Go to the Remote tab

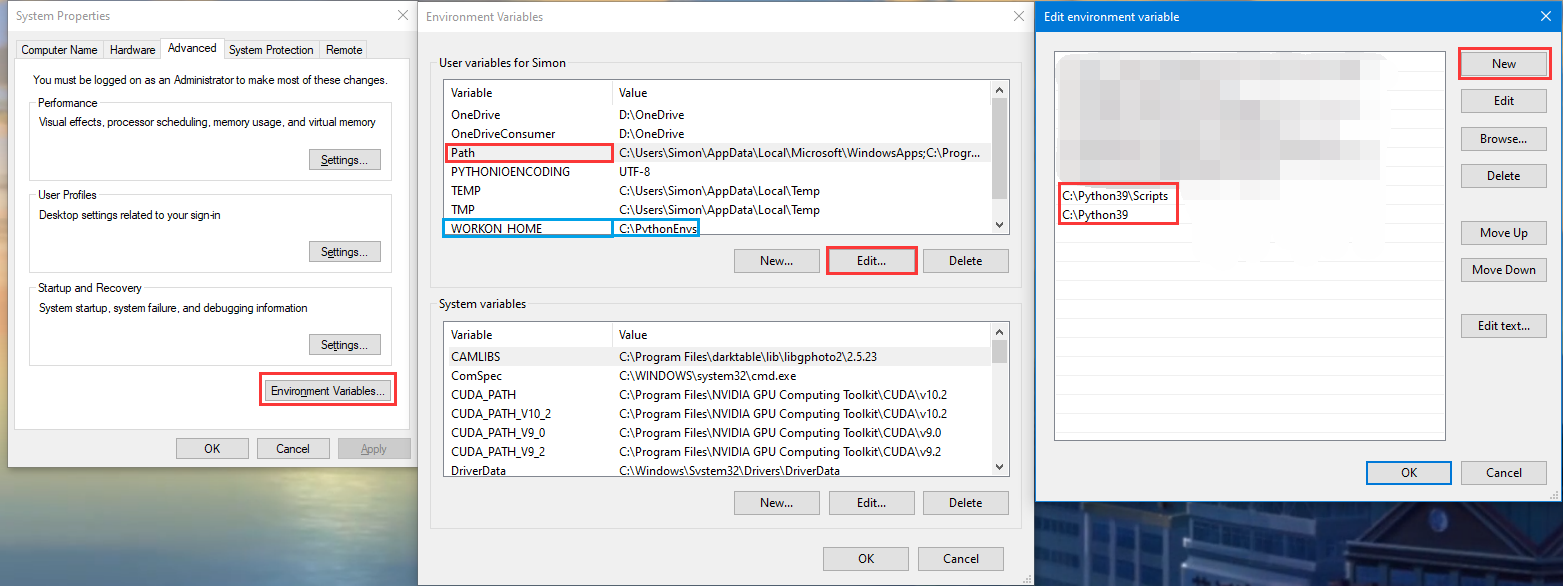point(344,49)
